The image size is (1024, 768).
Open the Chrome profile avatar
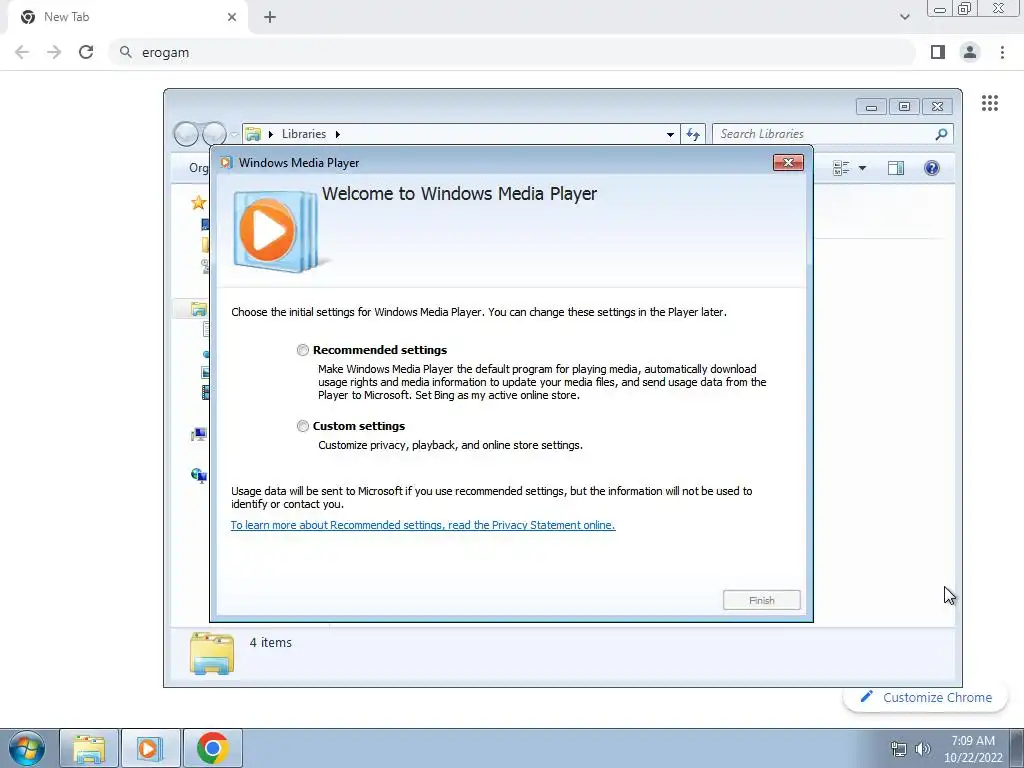coord(970,52)
